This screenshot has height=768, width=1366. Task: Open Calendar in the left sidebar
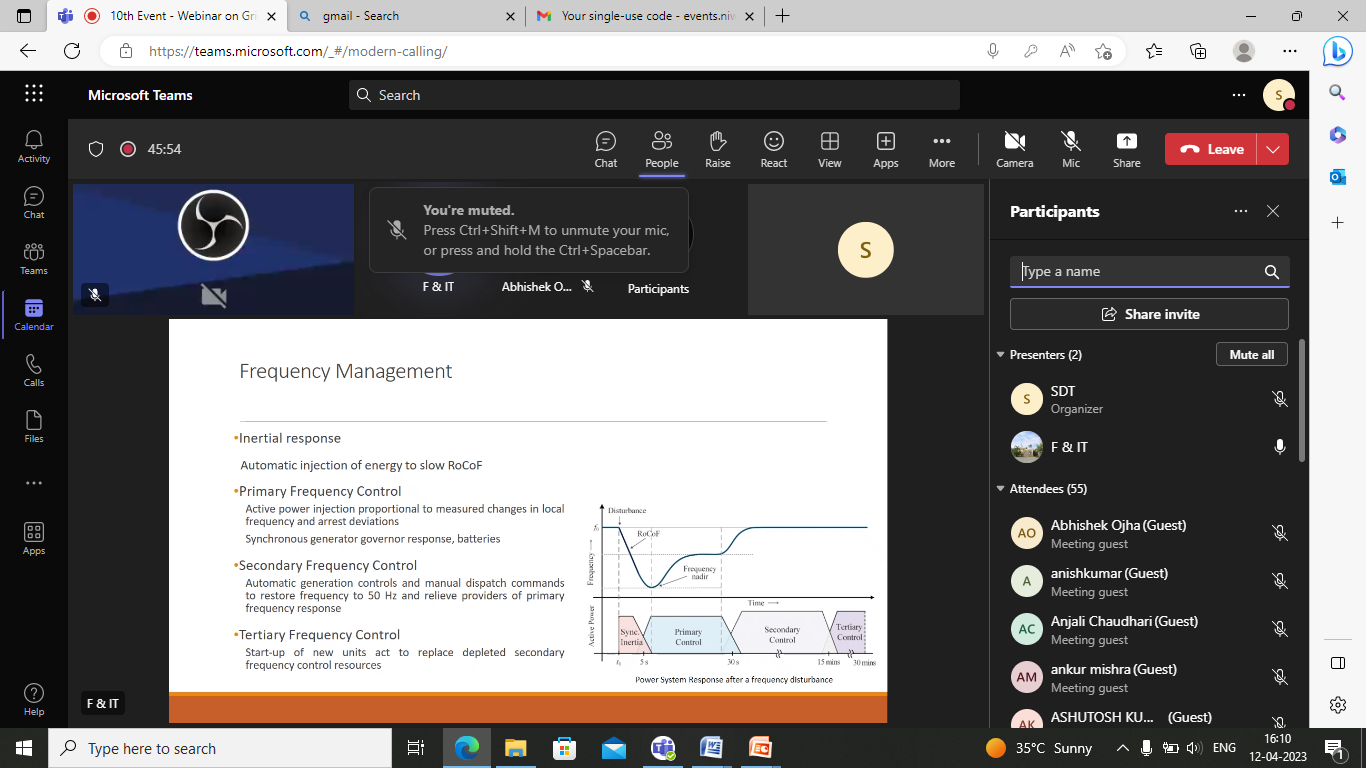(34, 314)
